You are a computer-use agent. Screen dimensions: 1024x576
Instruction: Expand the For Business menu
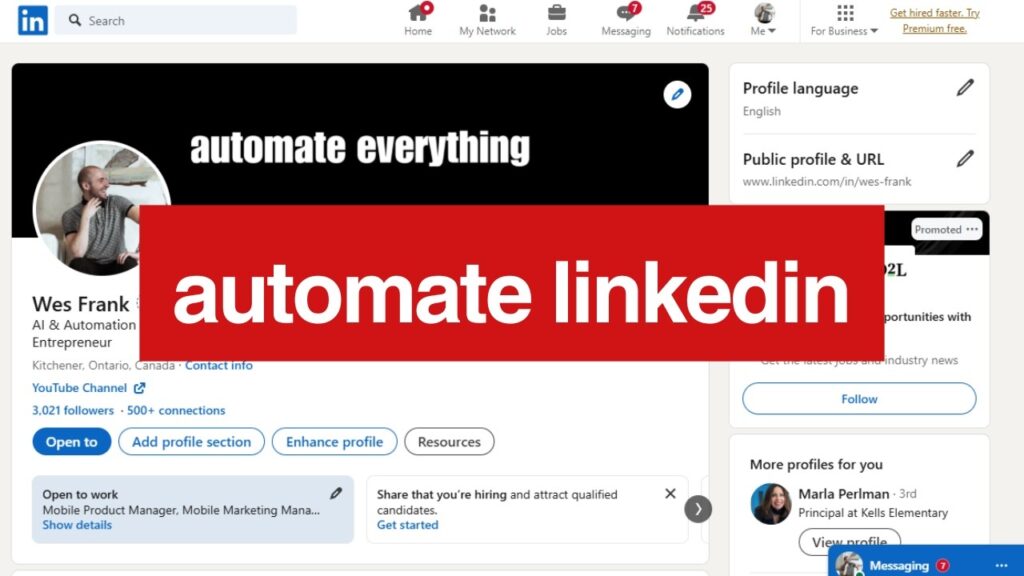[845, 20]
